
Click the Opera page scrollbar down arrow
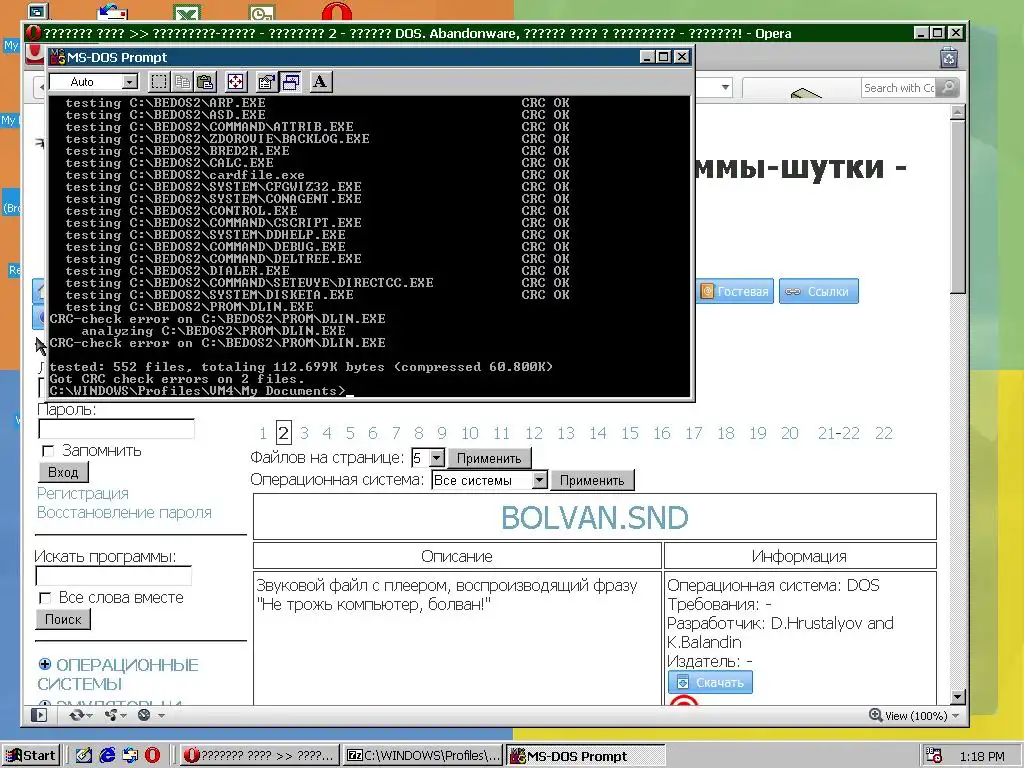(957, 697)
